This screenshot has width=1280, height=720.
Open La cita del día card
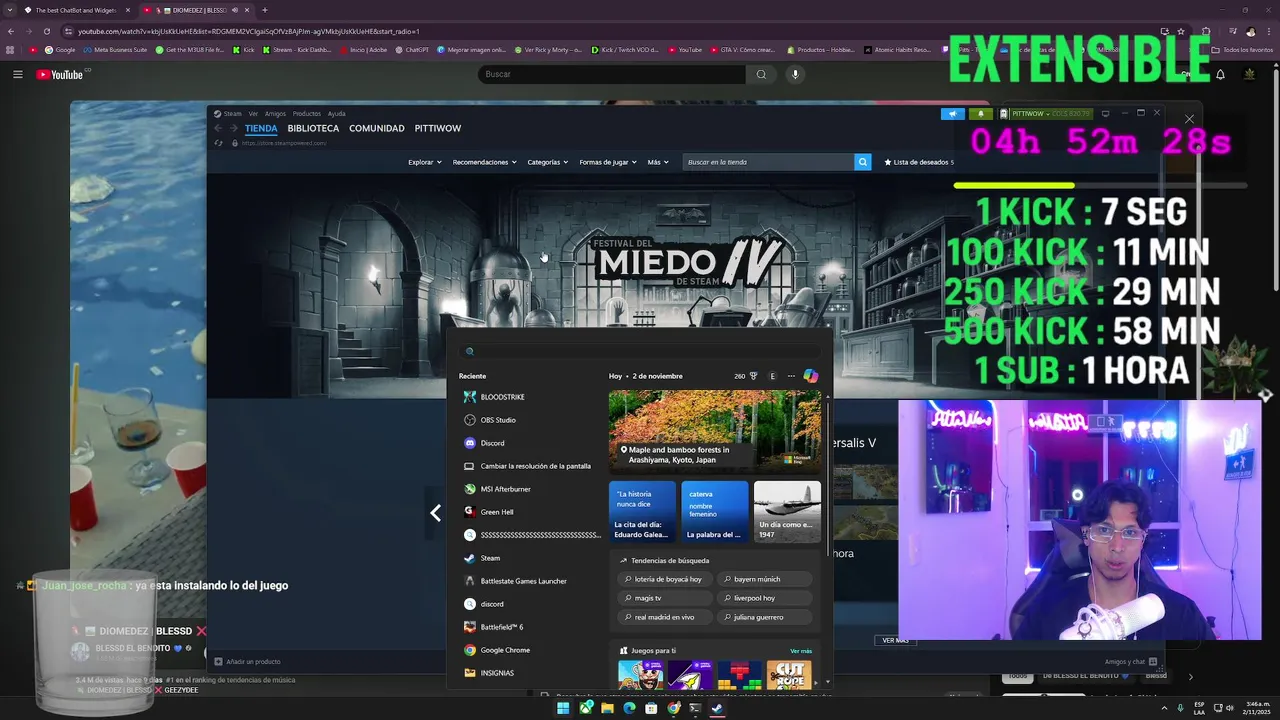coord(642,511)
